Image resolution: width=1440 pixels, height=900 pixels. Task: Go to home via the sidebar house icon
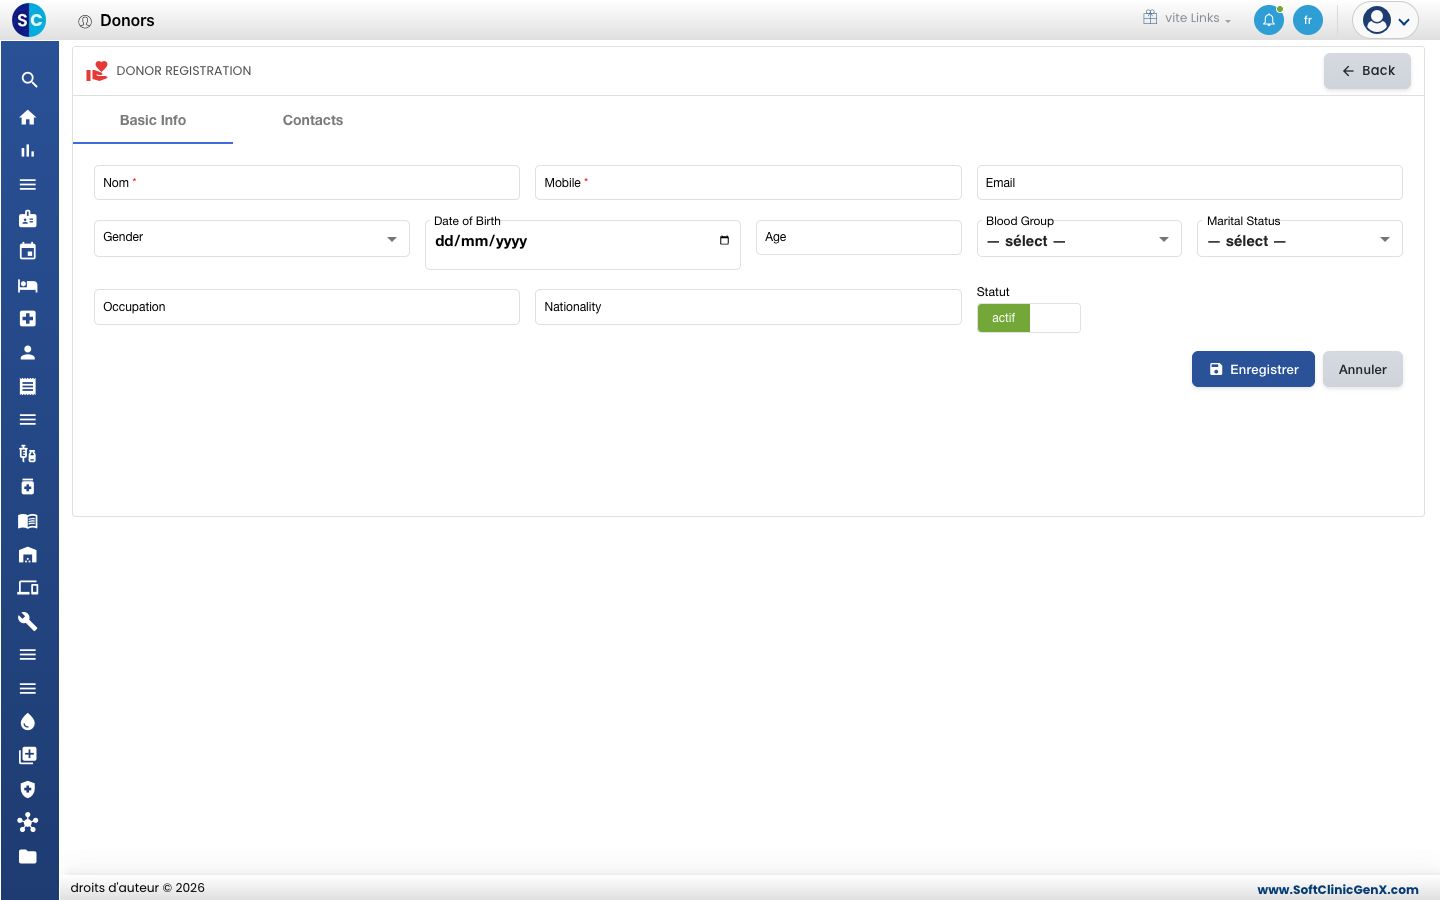(28, 117)
